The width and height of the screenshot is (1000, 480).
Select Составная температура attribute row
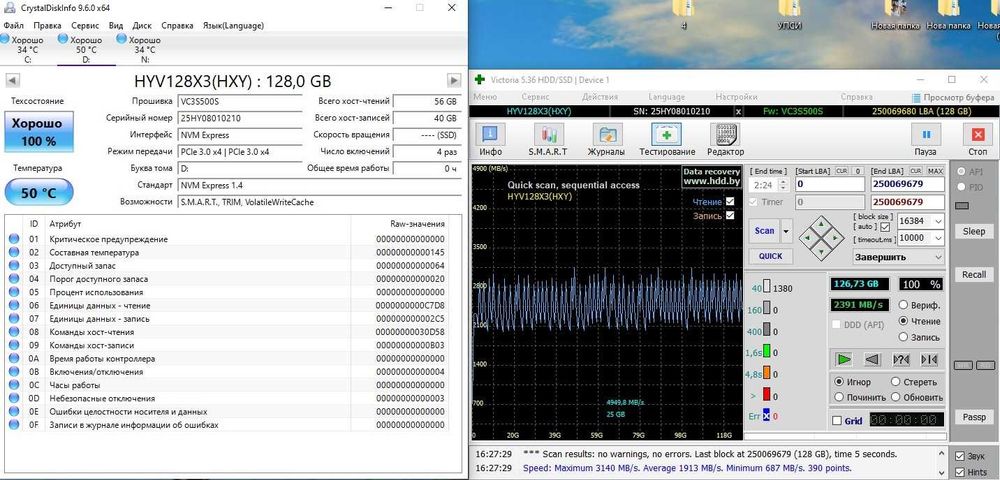coord(226,252)
